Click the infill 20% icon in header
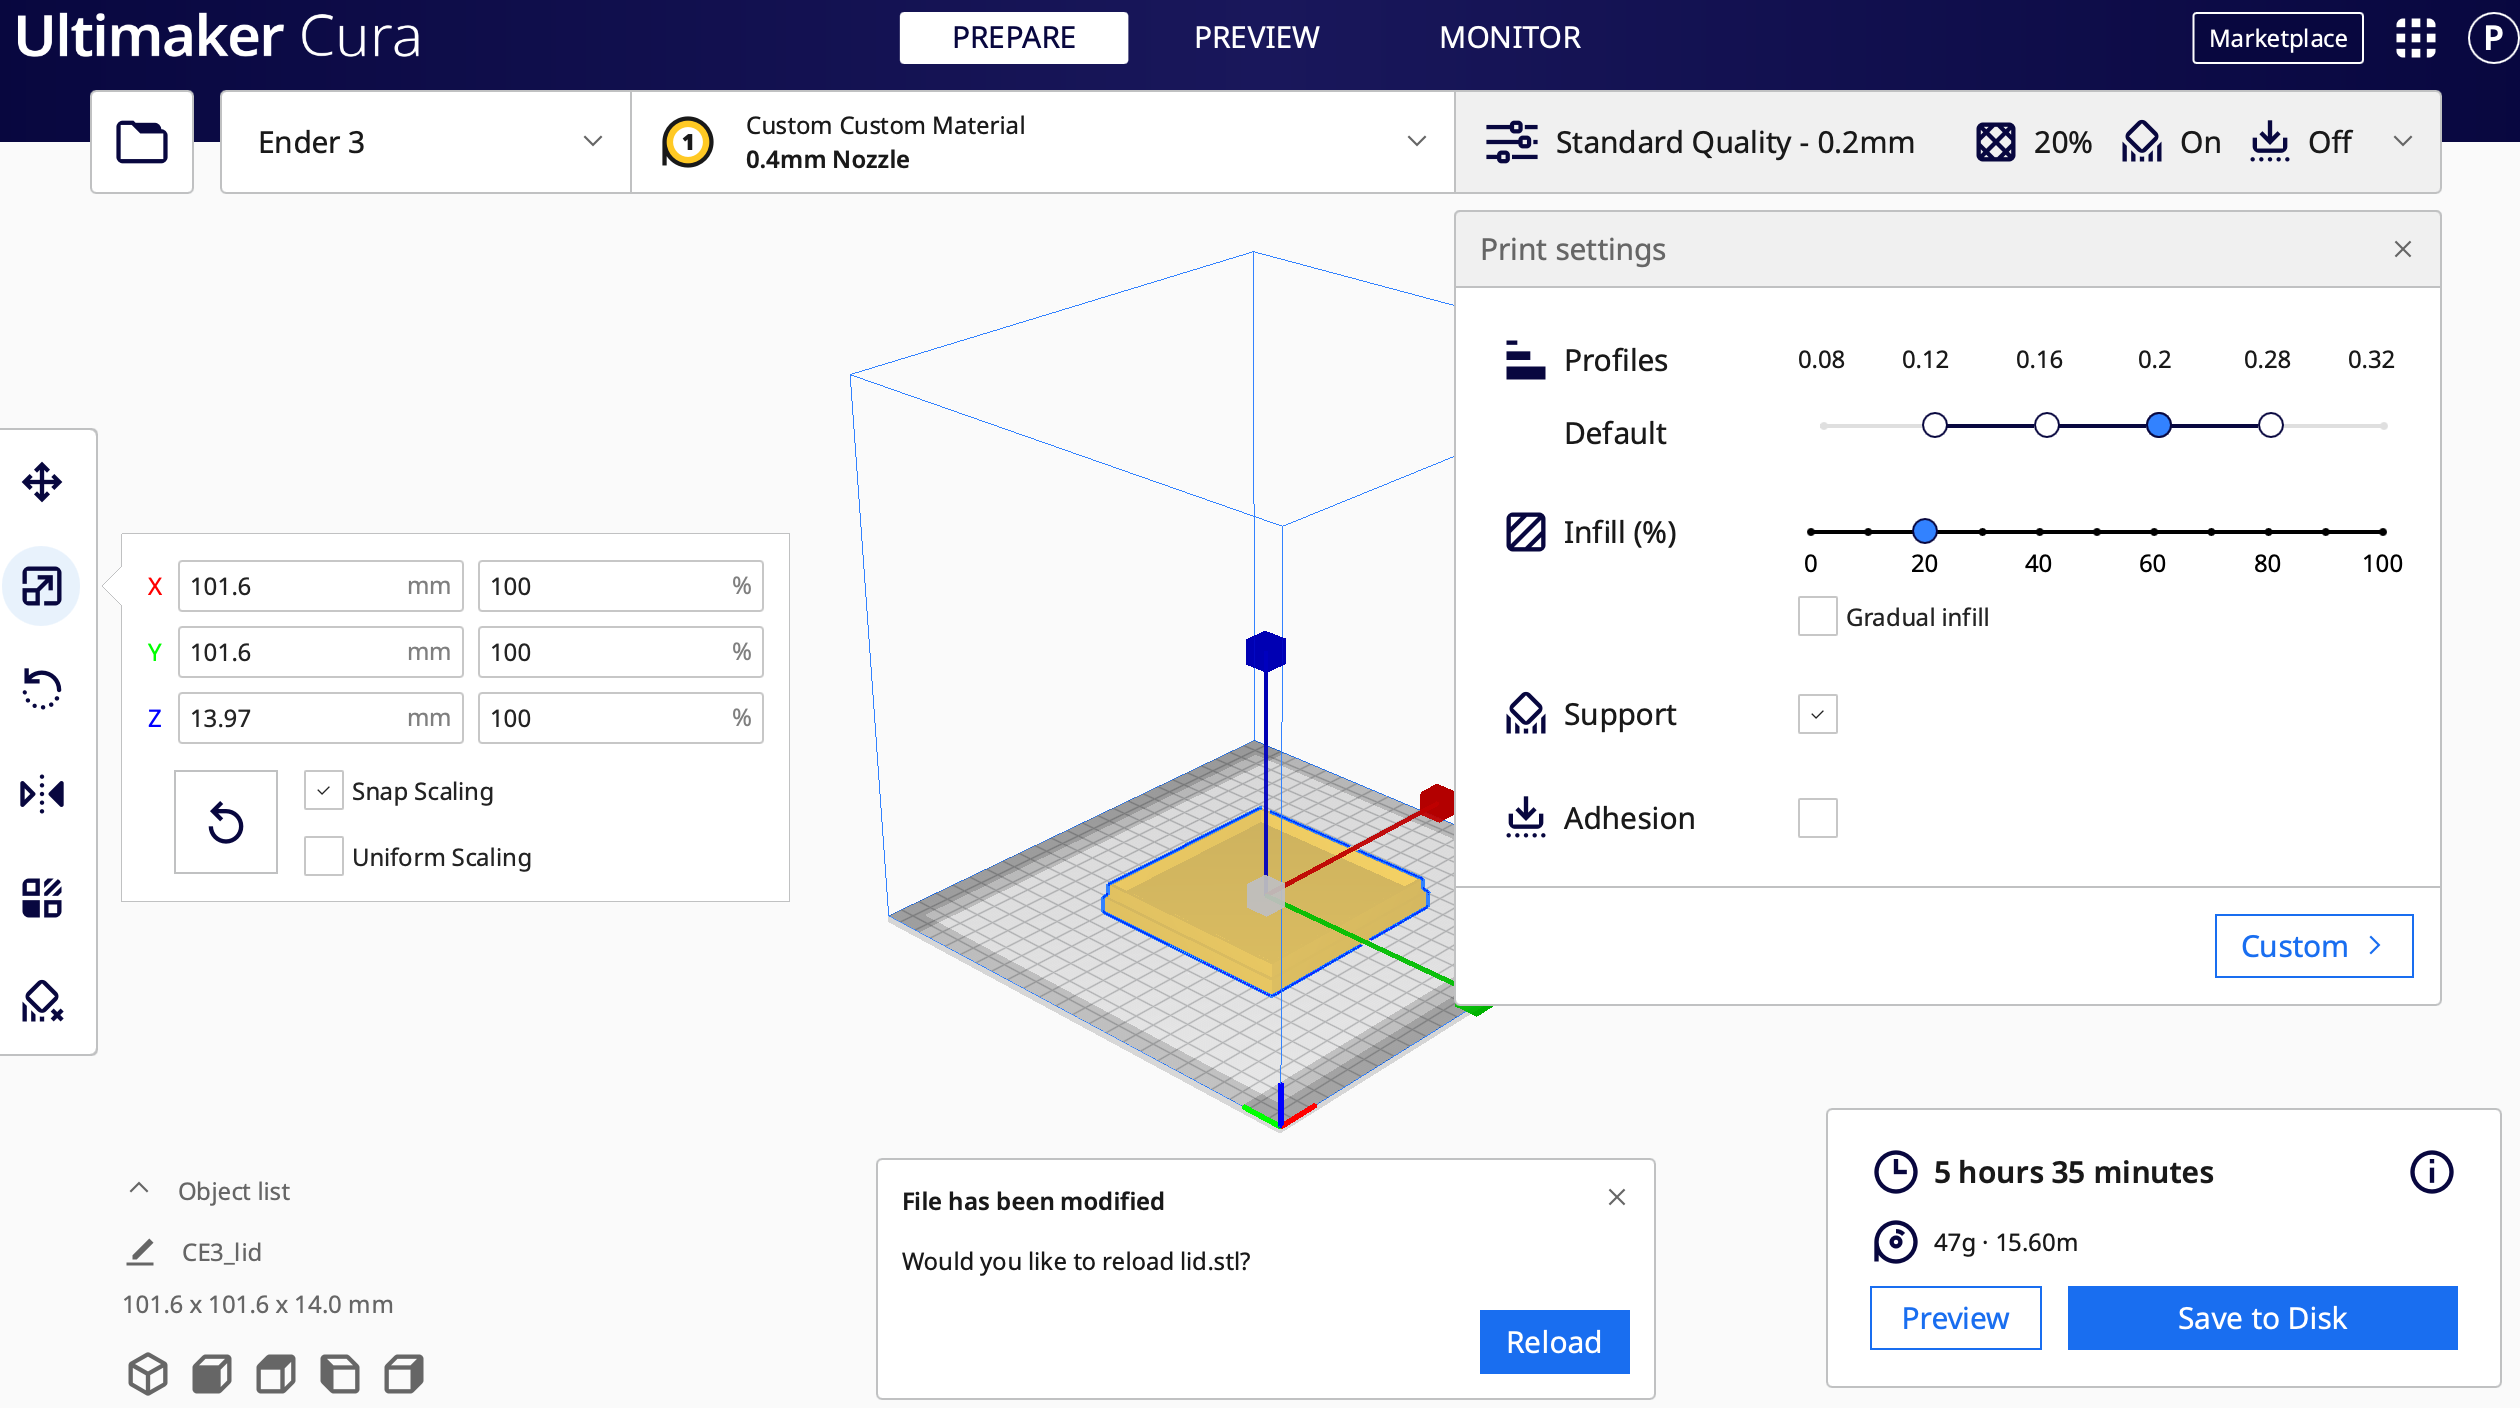 (x=1995, y=142)
